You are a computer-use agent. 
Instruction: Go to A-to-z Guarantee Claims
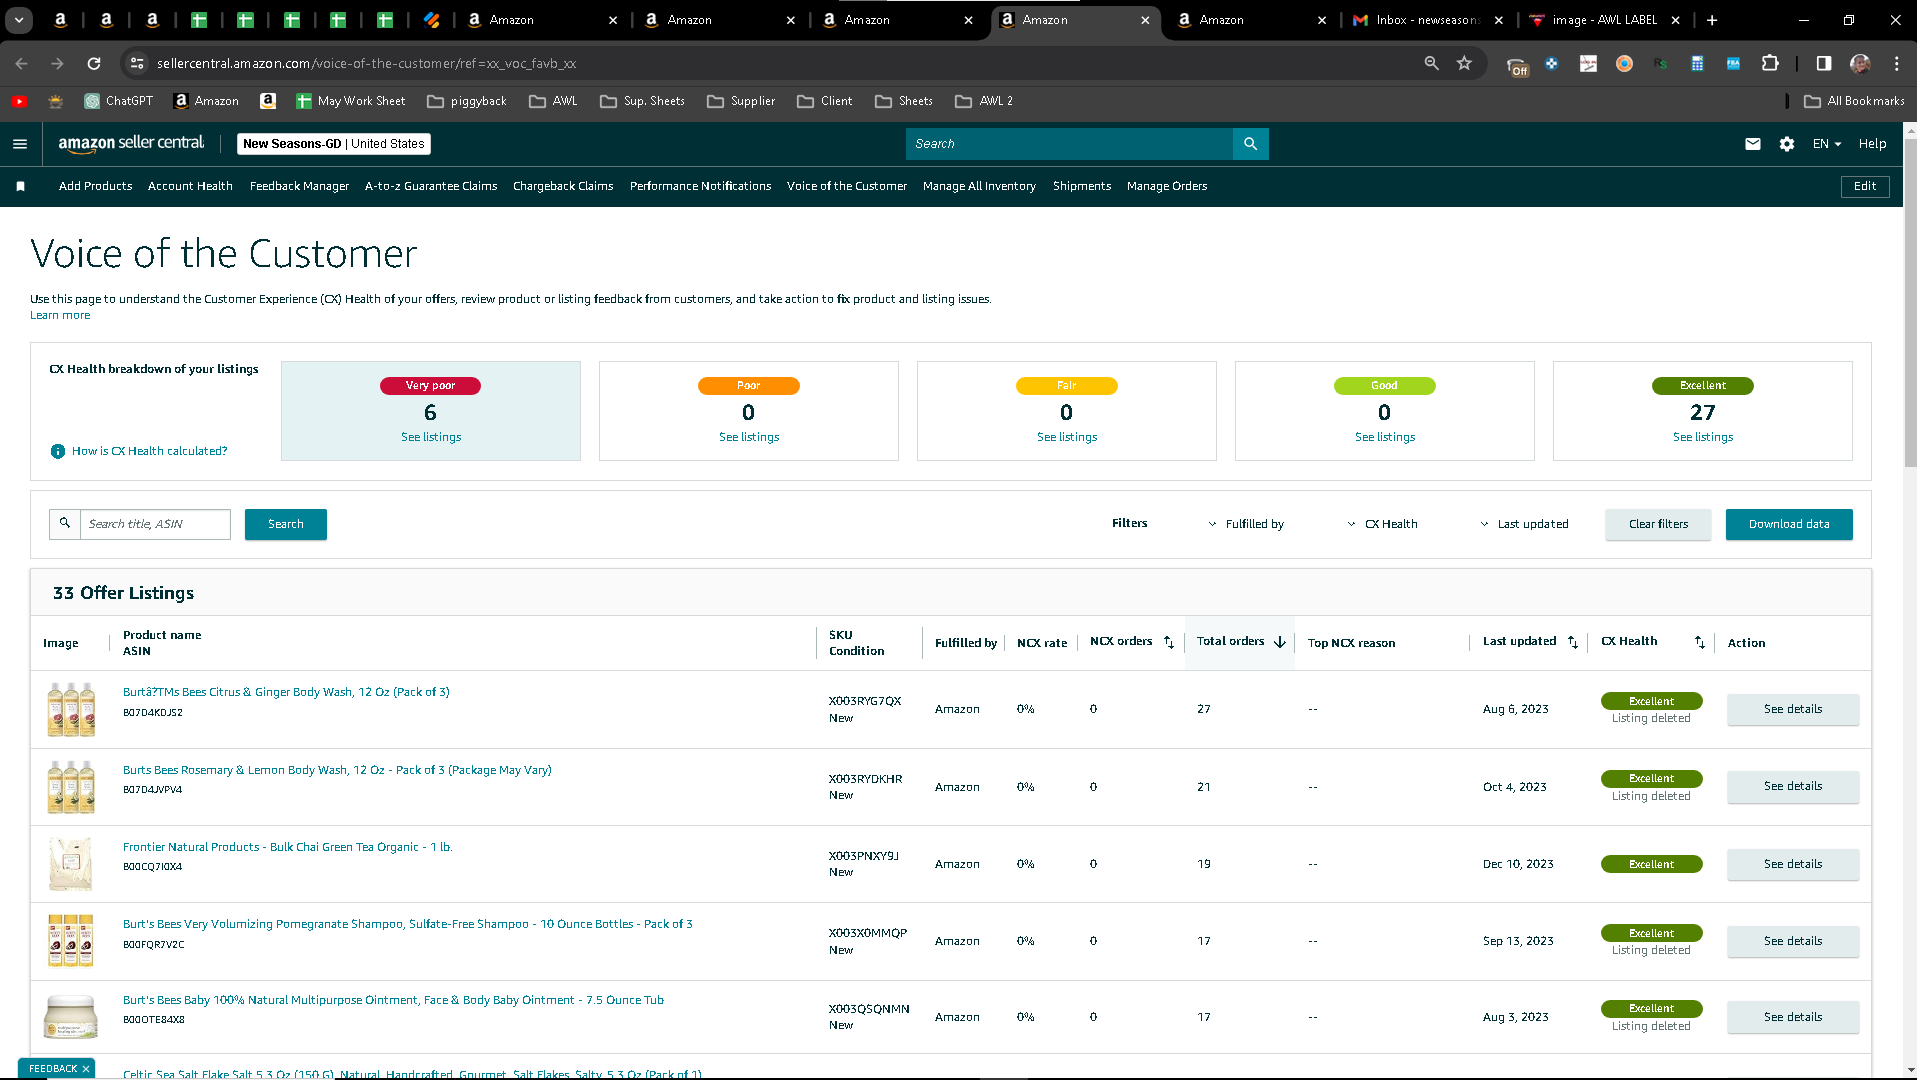tap(431, 186)
